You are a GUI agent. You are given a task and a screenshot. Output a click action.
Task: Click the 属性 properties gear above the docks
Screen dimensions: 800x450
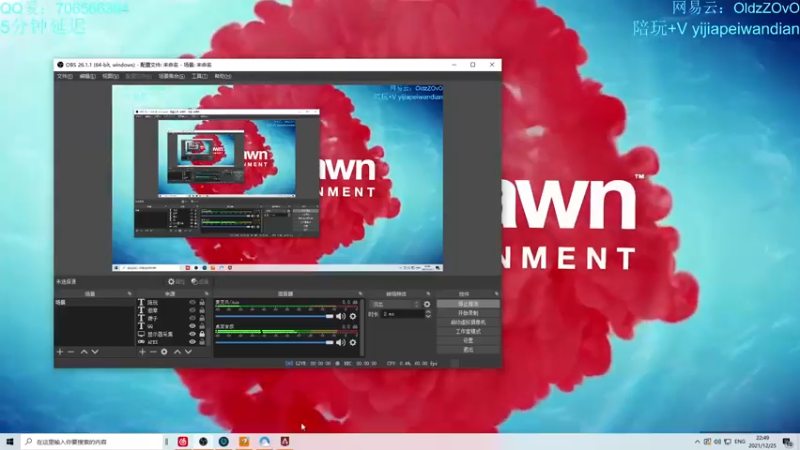tap(176, 282)
